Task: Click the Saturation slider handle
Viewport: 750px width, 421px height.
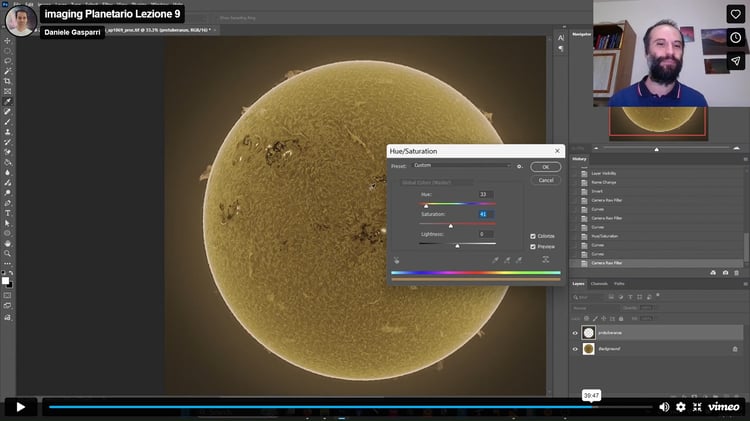Action: pyautogui.click(x=451, y=226)
